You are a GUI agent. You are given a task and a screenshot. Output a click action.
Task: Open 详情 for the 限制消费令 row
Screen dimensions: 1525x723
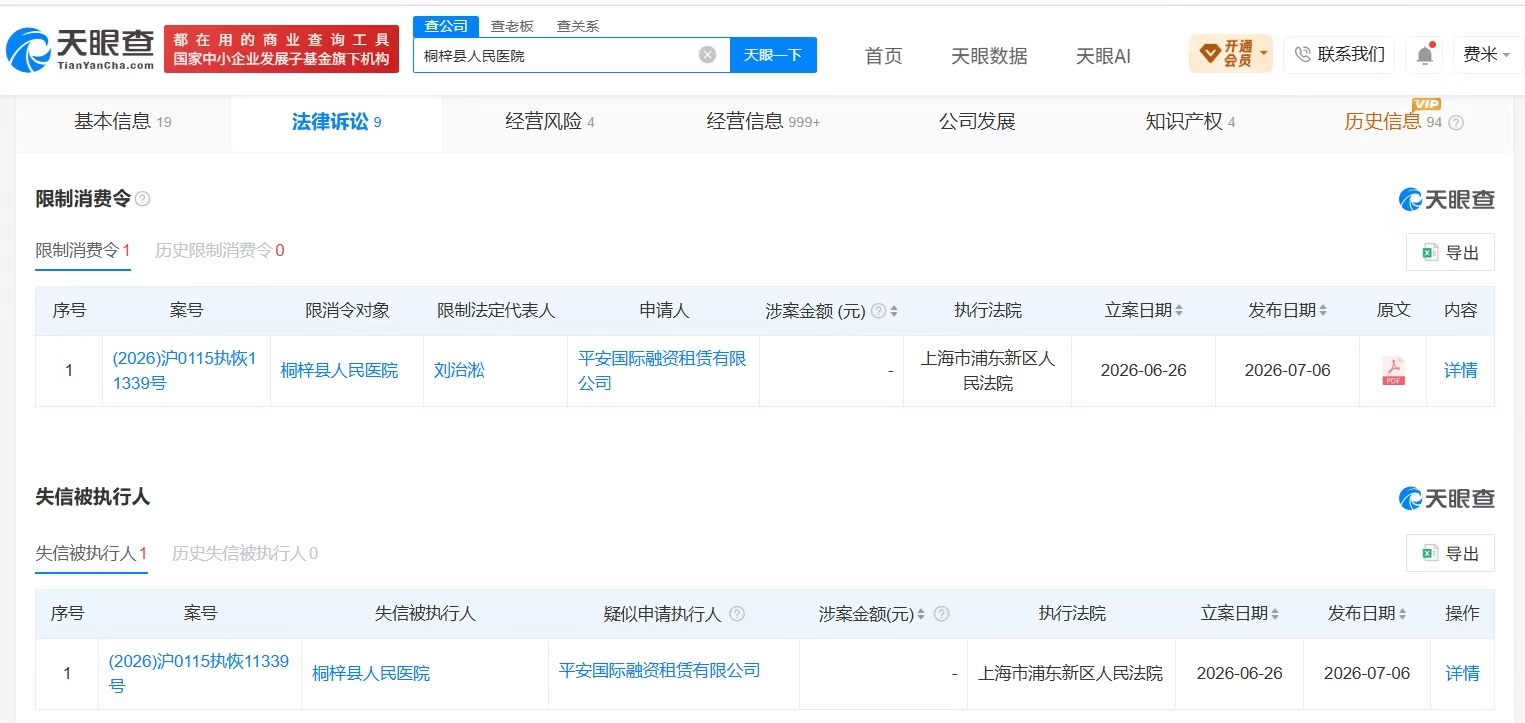(1460, 371)
